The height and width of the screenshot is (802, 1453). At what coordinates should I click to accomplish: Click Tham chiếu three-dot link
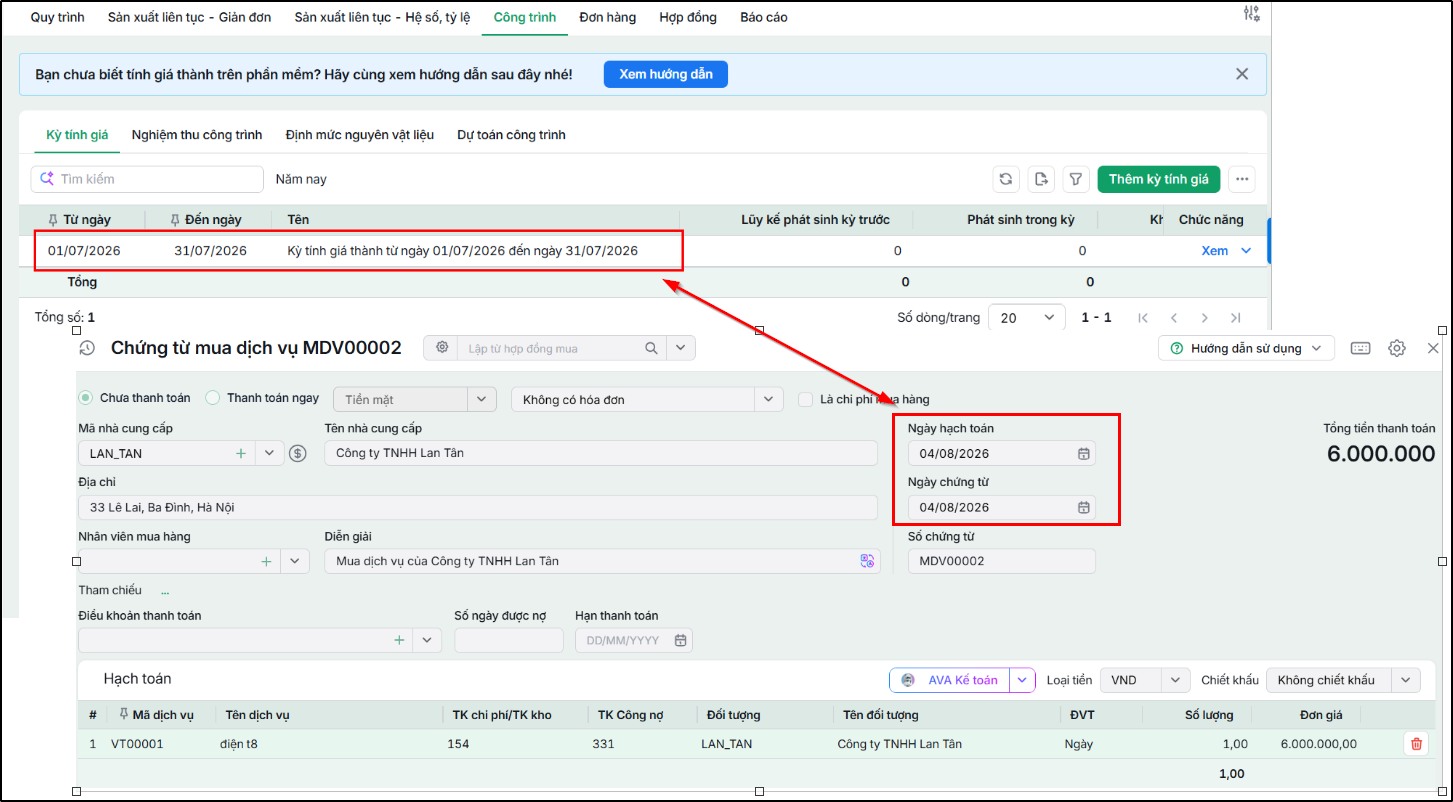pyautogui.click(x=165, y=590)
